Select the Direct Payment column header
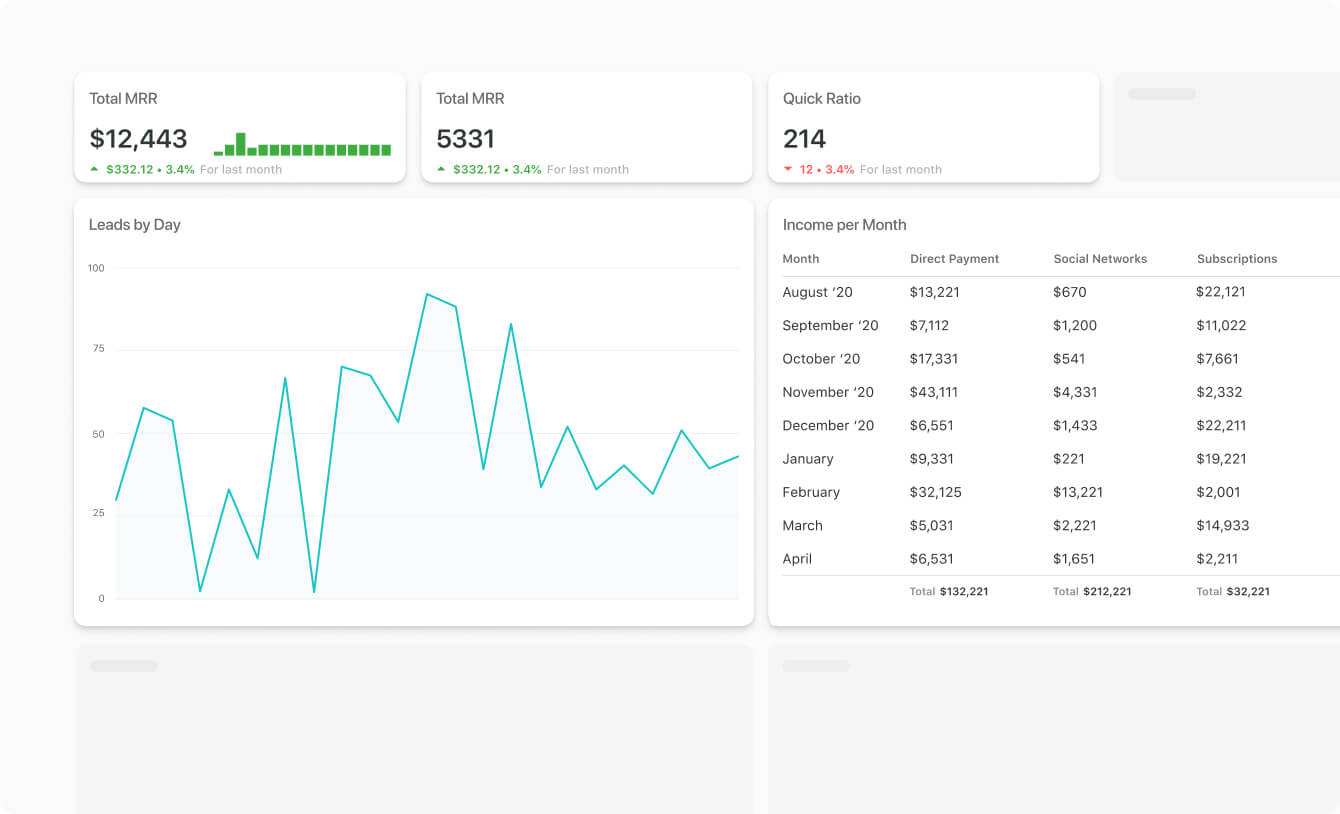The image size is (1340, 814). (954, 258)
